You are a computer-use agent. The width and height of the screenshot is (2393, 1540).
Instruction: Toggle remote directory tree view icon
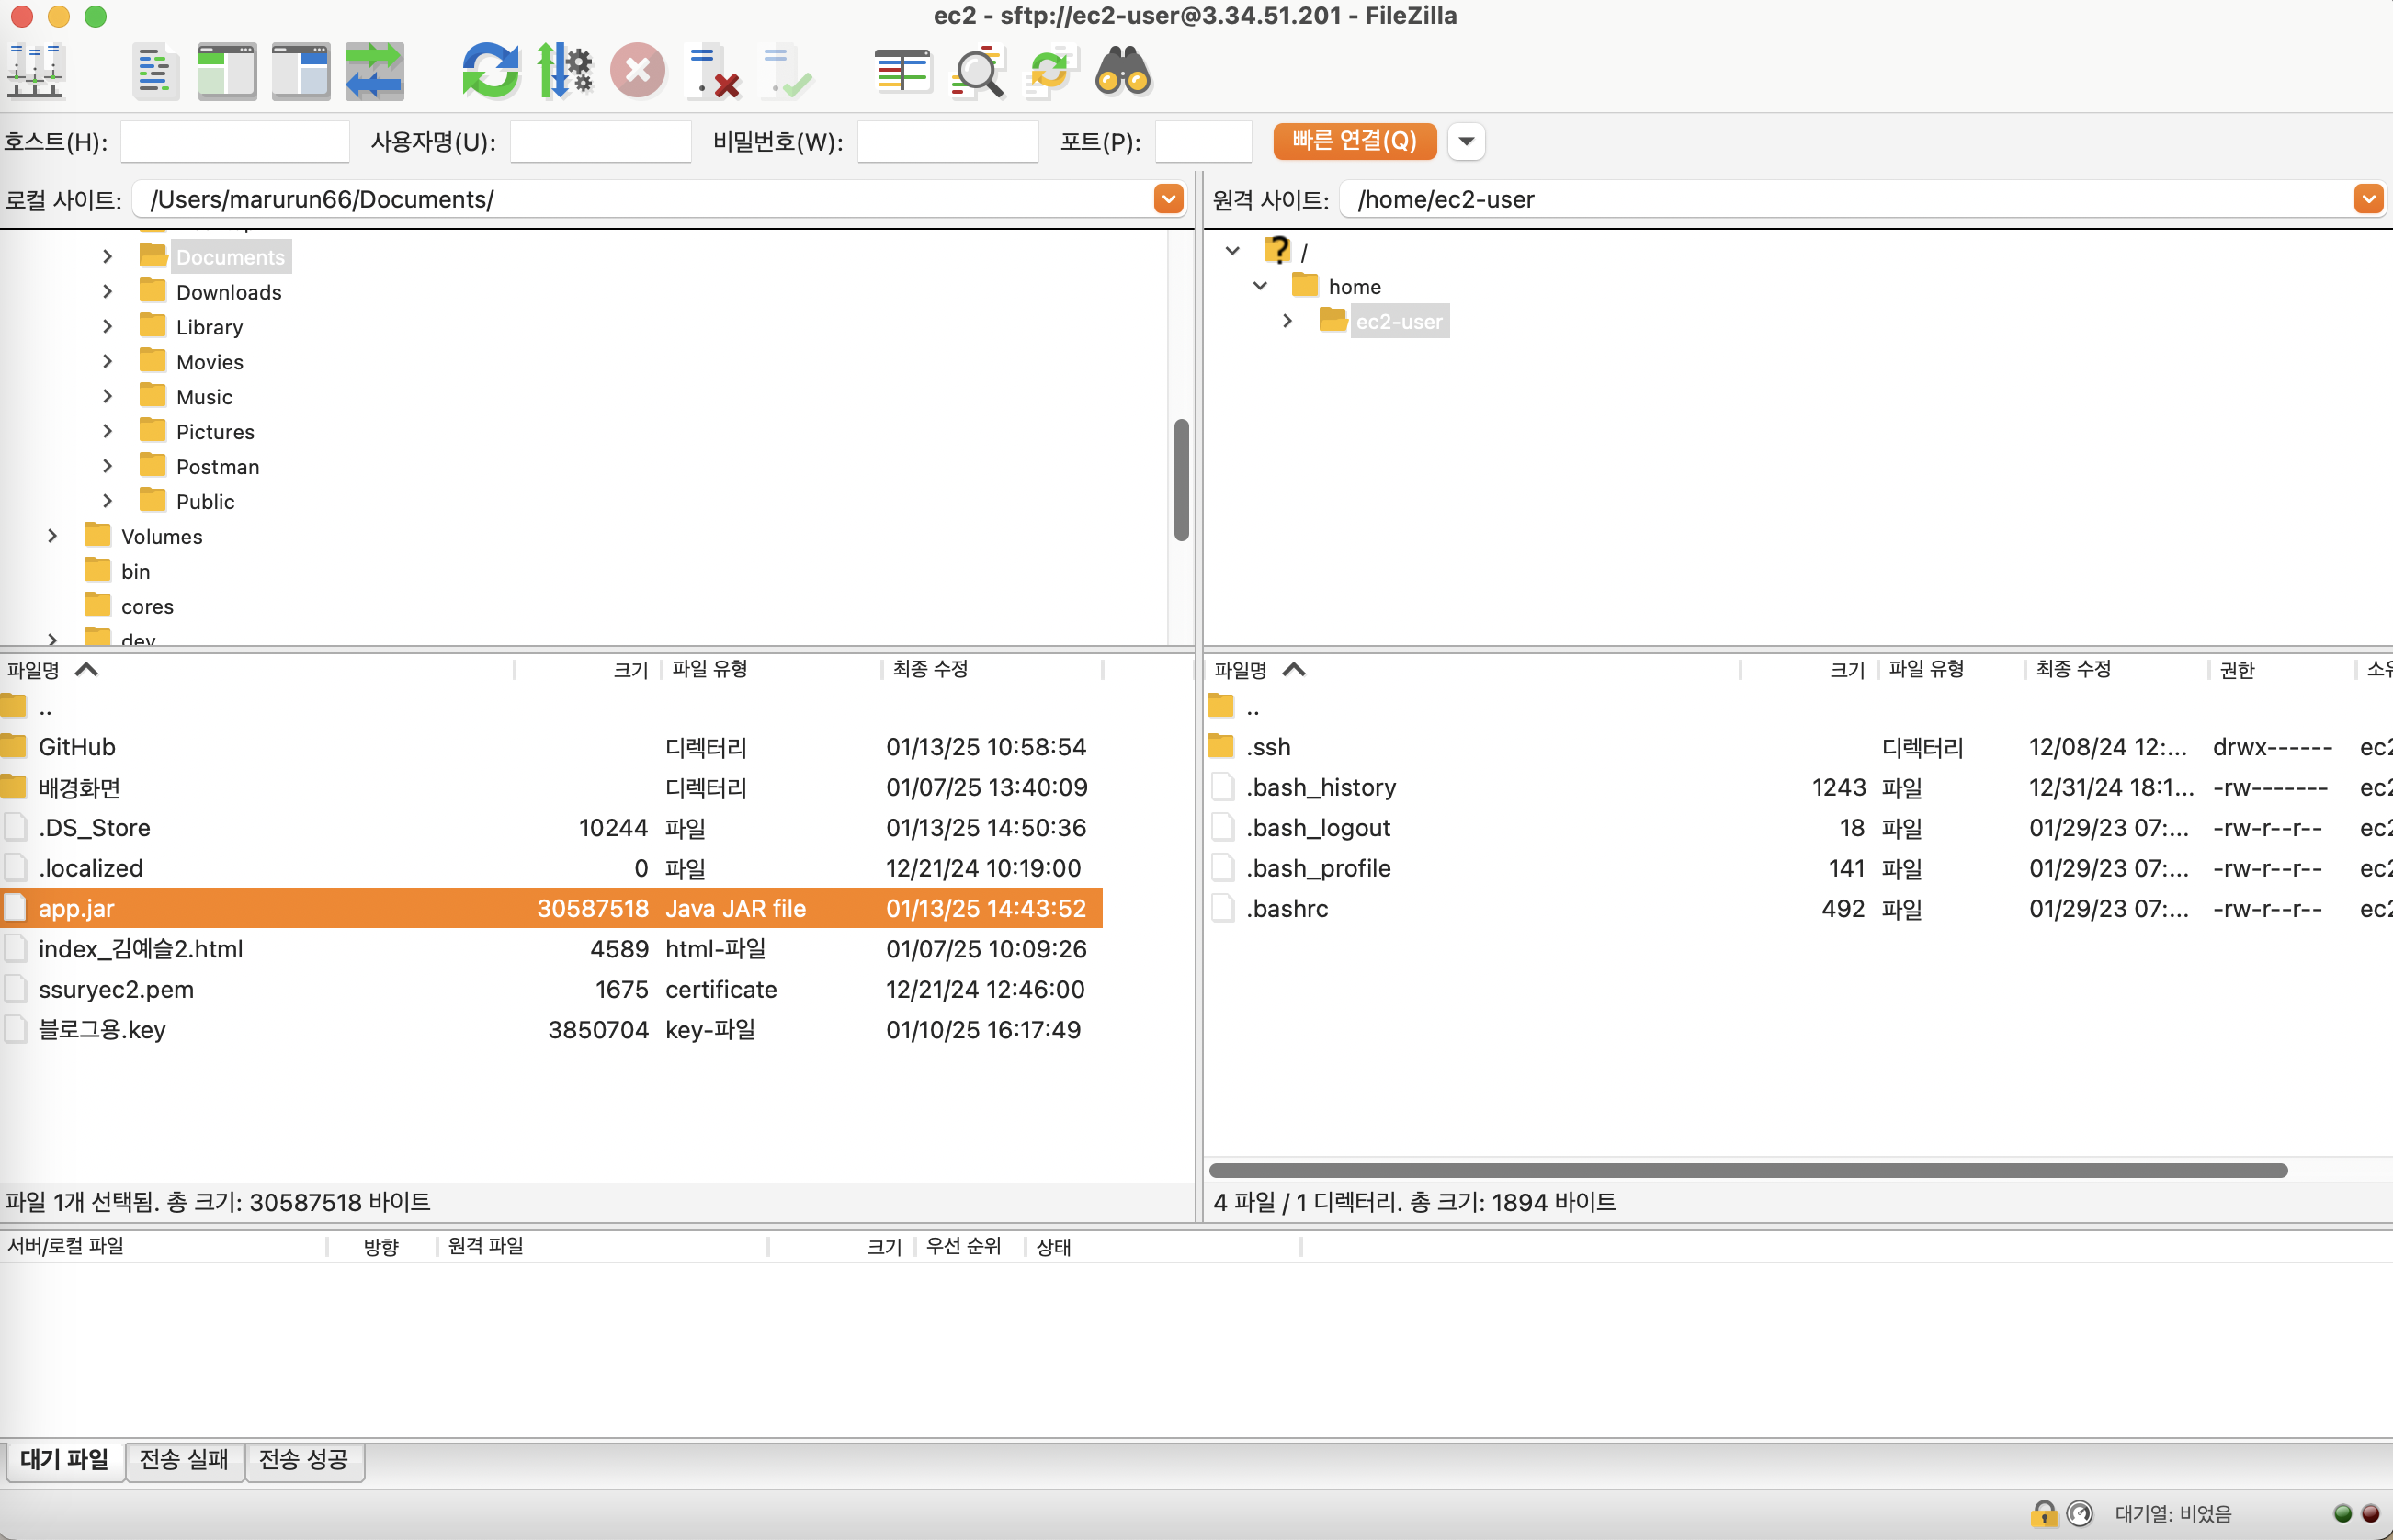click(300, 72)
